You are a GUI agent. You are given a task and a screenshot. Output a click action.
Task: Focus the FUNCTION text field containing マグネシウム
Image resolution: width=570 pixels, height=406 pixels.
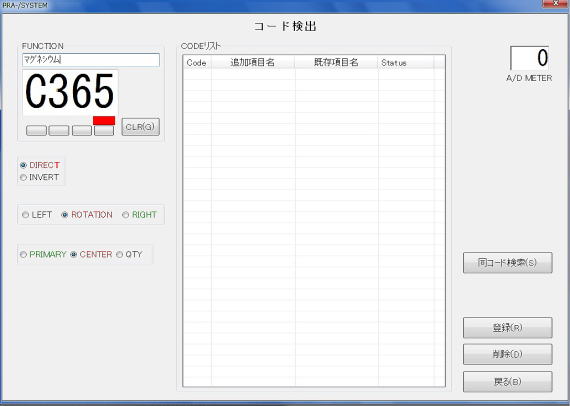click(x=91, y=60)
